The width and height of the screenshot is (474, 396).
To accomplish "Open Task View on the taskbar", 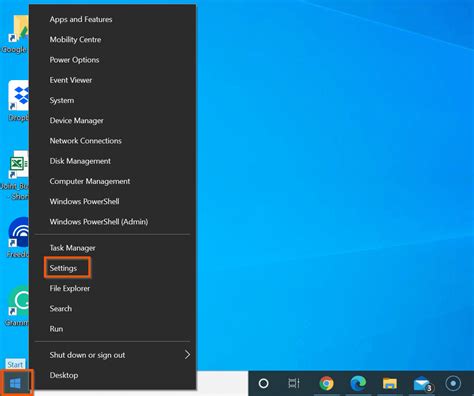I will pyautogui.click(x=294, y=383).
